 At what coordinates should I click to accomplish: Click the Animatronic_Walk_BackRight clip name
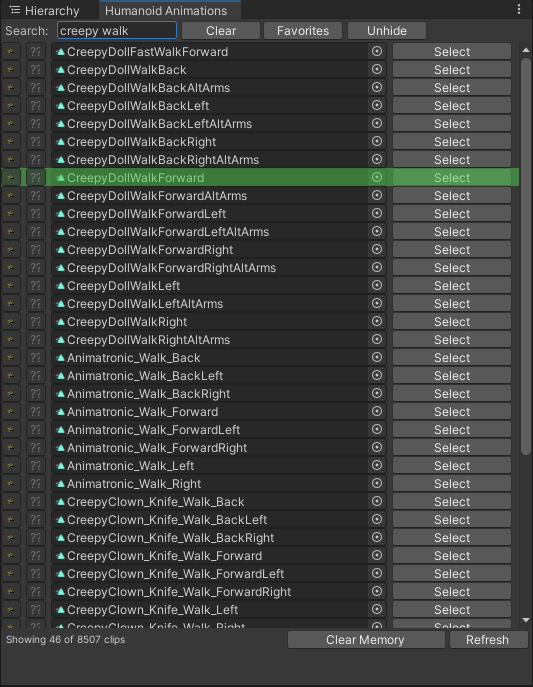pyautogui.click(x=148, y=393)
